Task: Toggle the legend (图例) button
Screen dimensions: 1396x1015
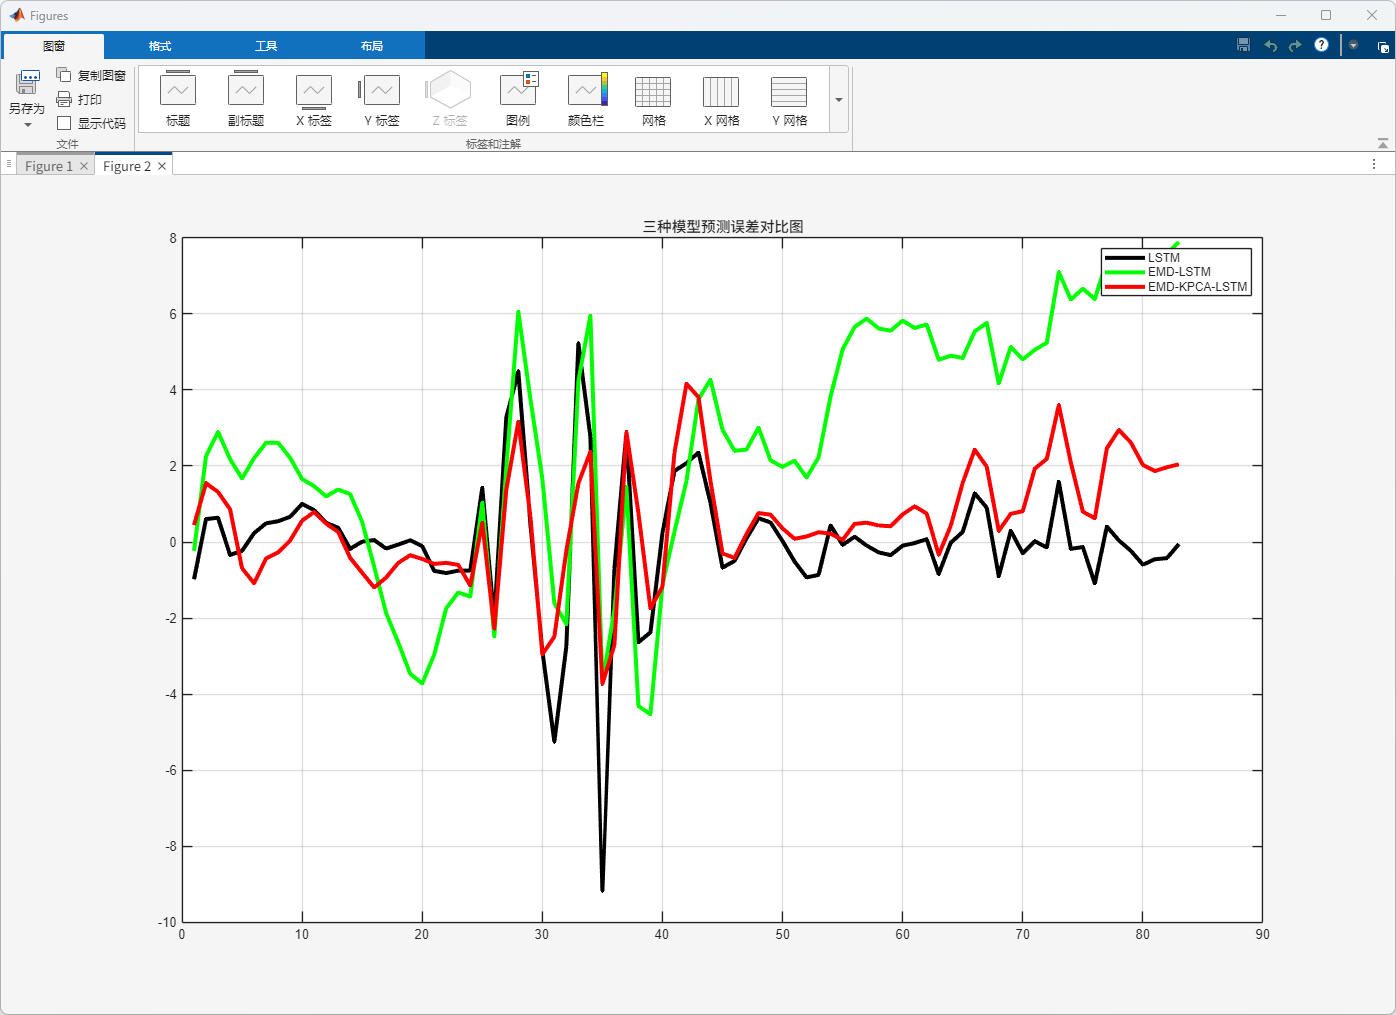Action: [x=518, y=98]
